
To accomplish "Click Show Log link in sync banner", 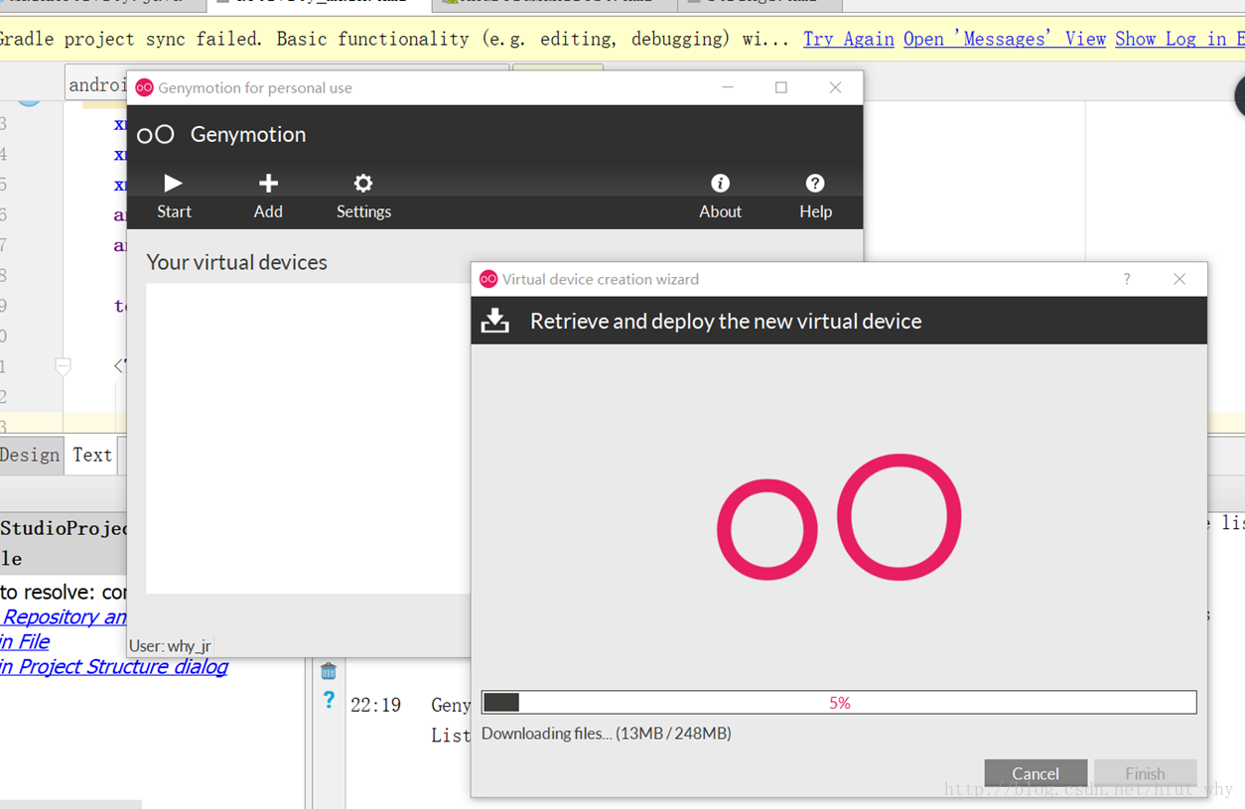I will [1179, 39].
